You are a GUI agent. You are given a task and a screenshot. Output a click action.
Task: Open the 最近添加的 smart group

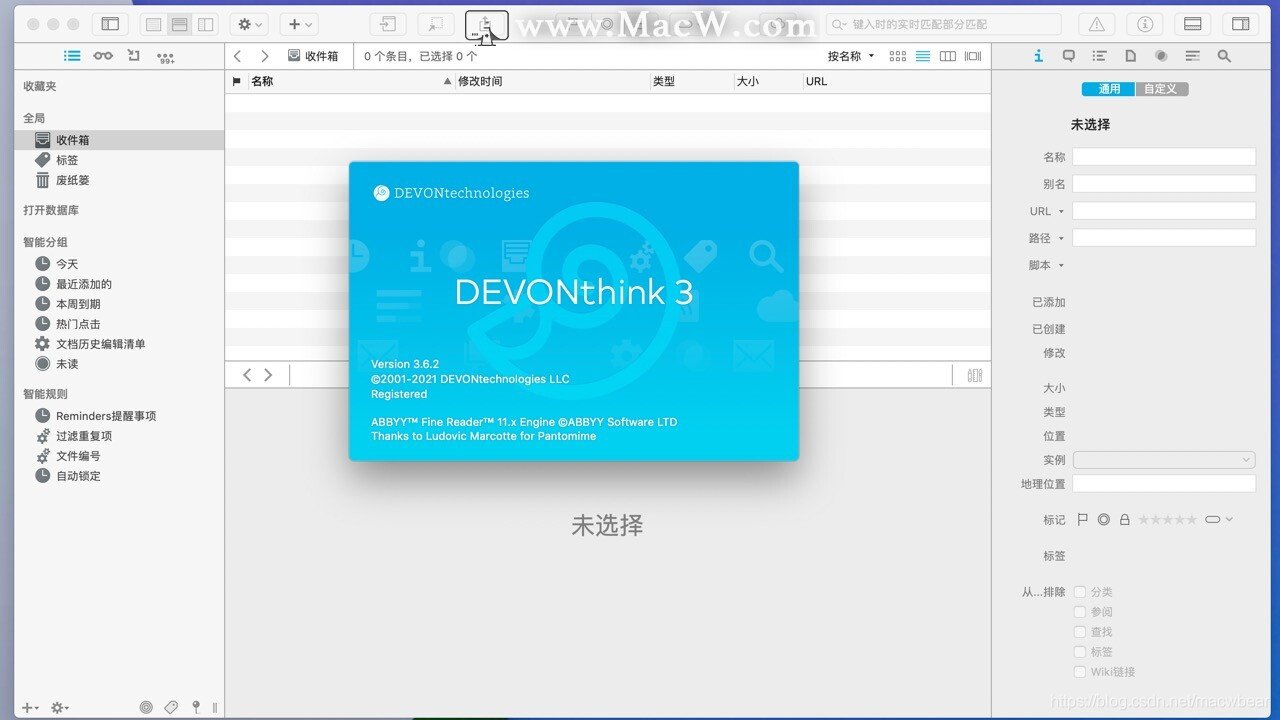click(x=119, y=284)
